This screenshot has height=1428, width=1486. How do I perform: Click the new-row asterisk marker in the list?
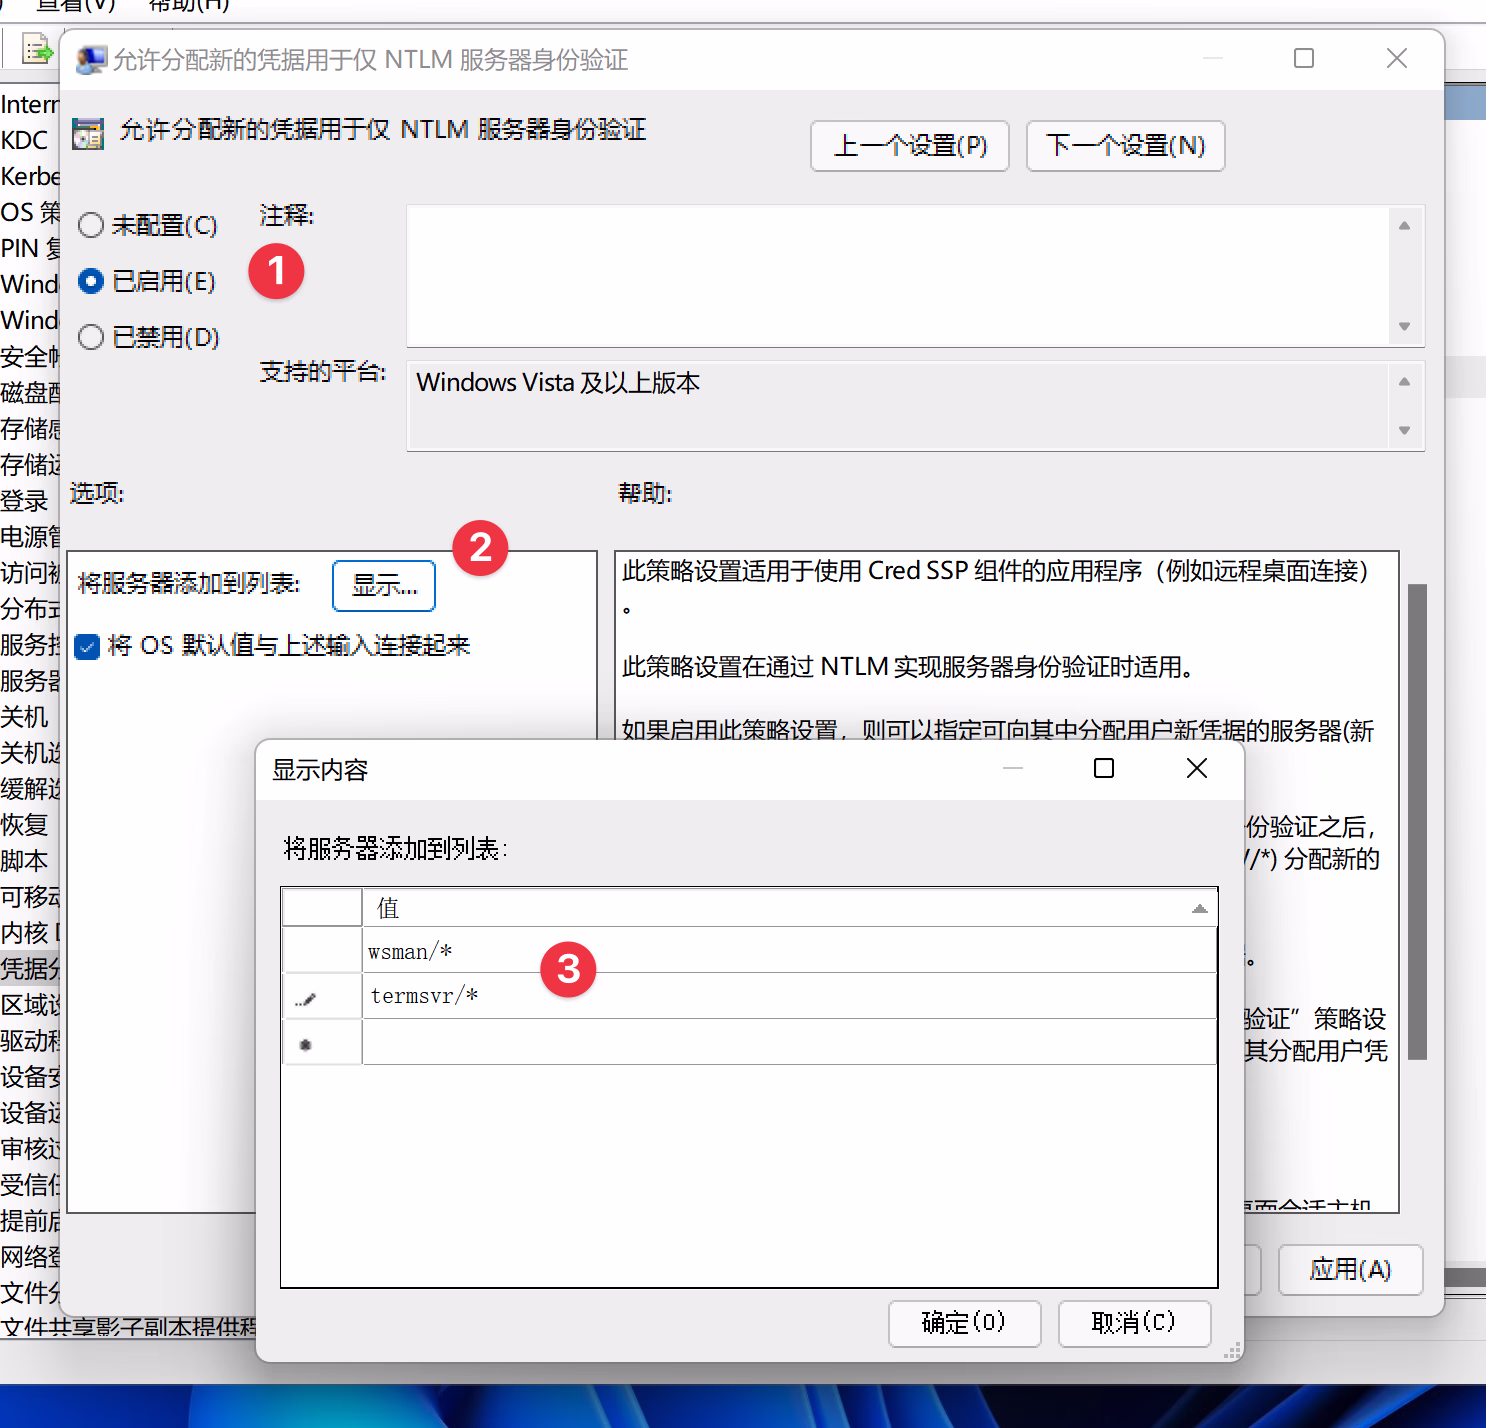pos(306,1044)
